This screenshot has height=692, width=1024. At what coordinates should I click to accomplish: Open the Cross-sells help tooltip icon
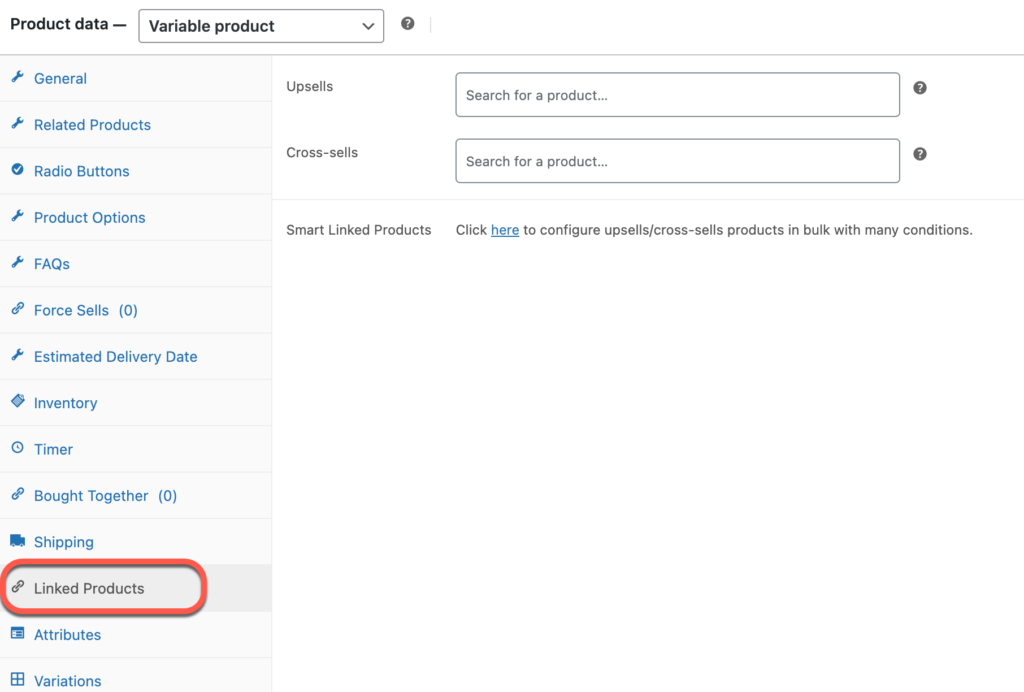tap(919, 154)
